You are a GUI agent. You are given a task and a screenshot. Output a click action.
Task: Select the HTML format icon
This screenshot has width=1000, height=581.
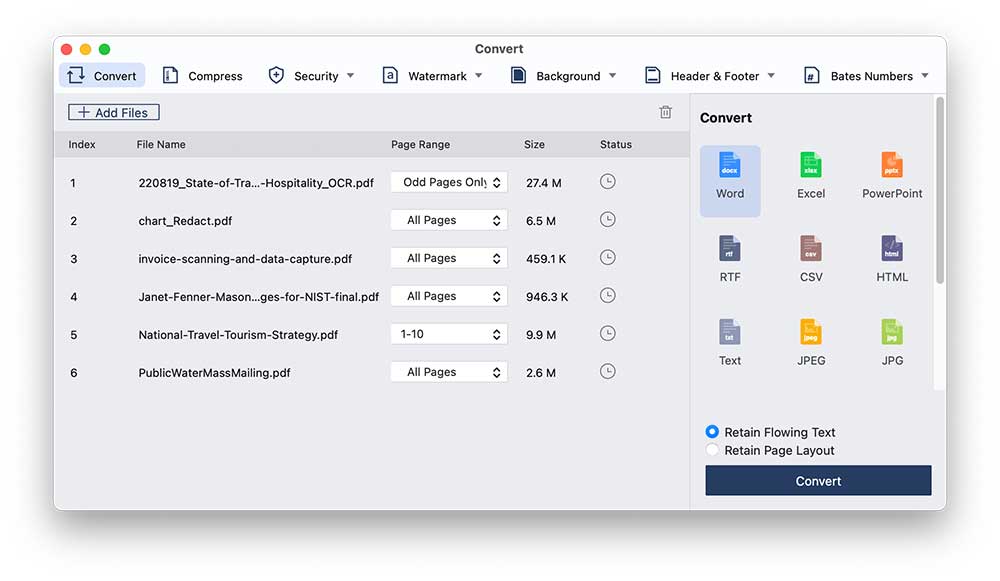pos(892,250)
